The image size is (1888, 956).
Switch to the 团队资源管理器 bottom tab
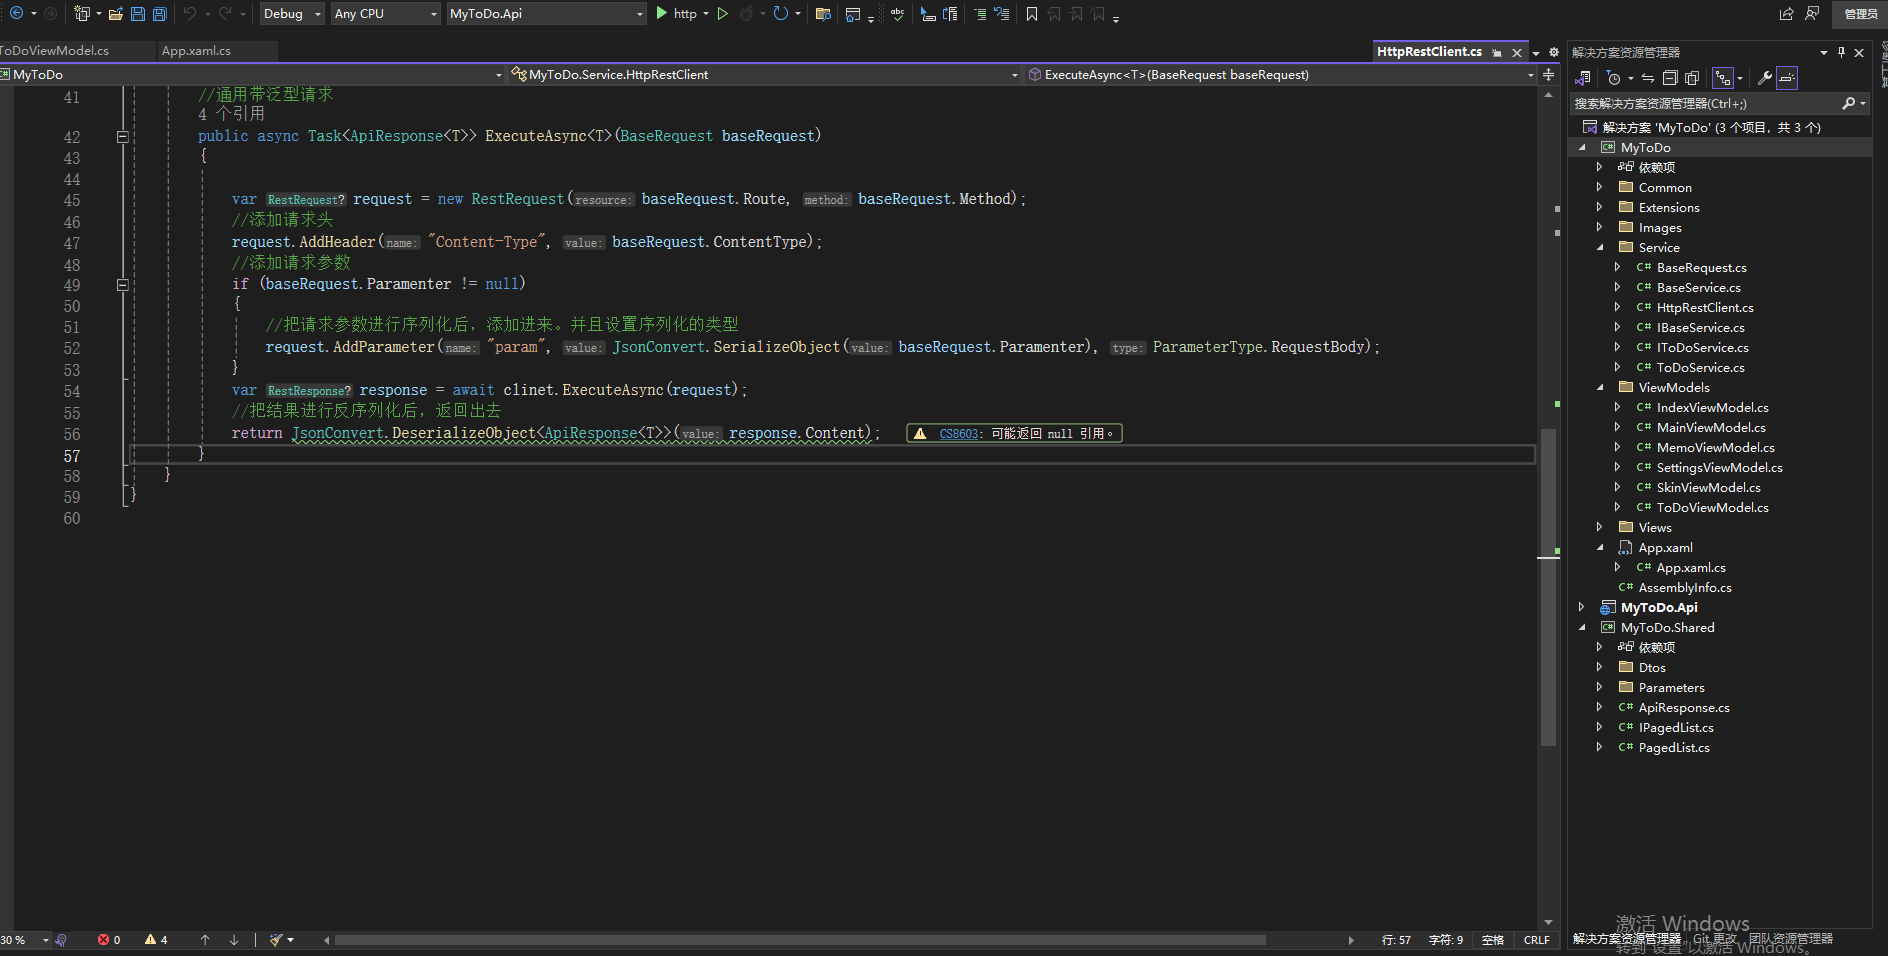[1790, 939]
